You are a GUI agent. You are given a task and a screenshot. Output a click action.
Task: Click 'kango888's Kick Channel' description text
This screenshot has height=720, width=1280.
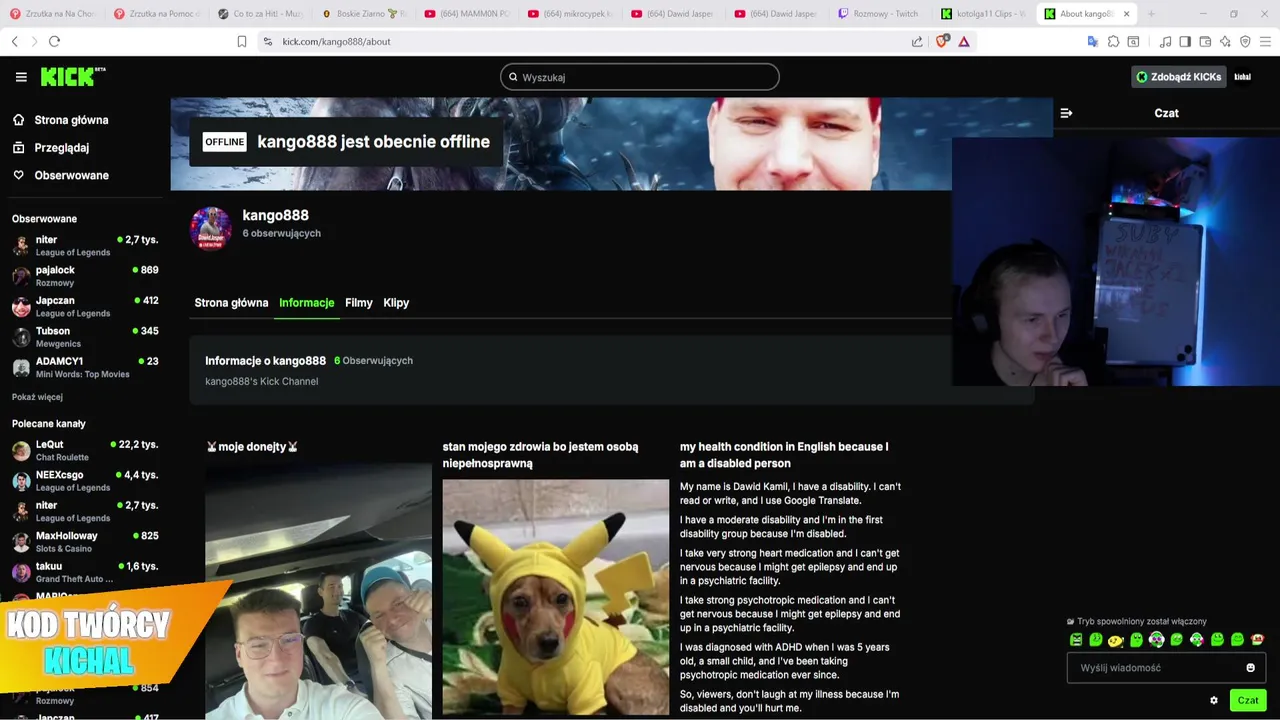click(261, 381)
